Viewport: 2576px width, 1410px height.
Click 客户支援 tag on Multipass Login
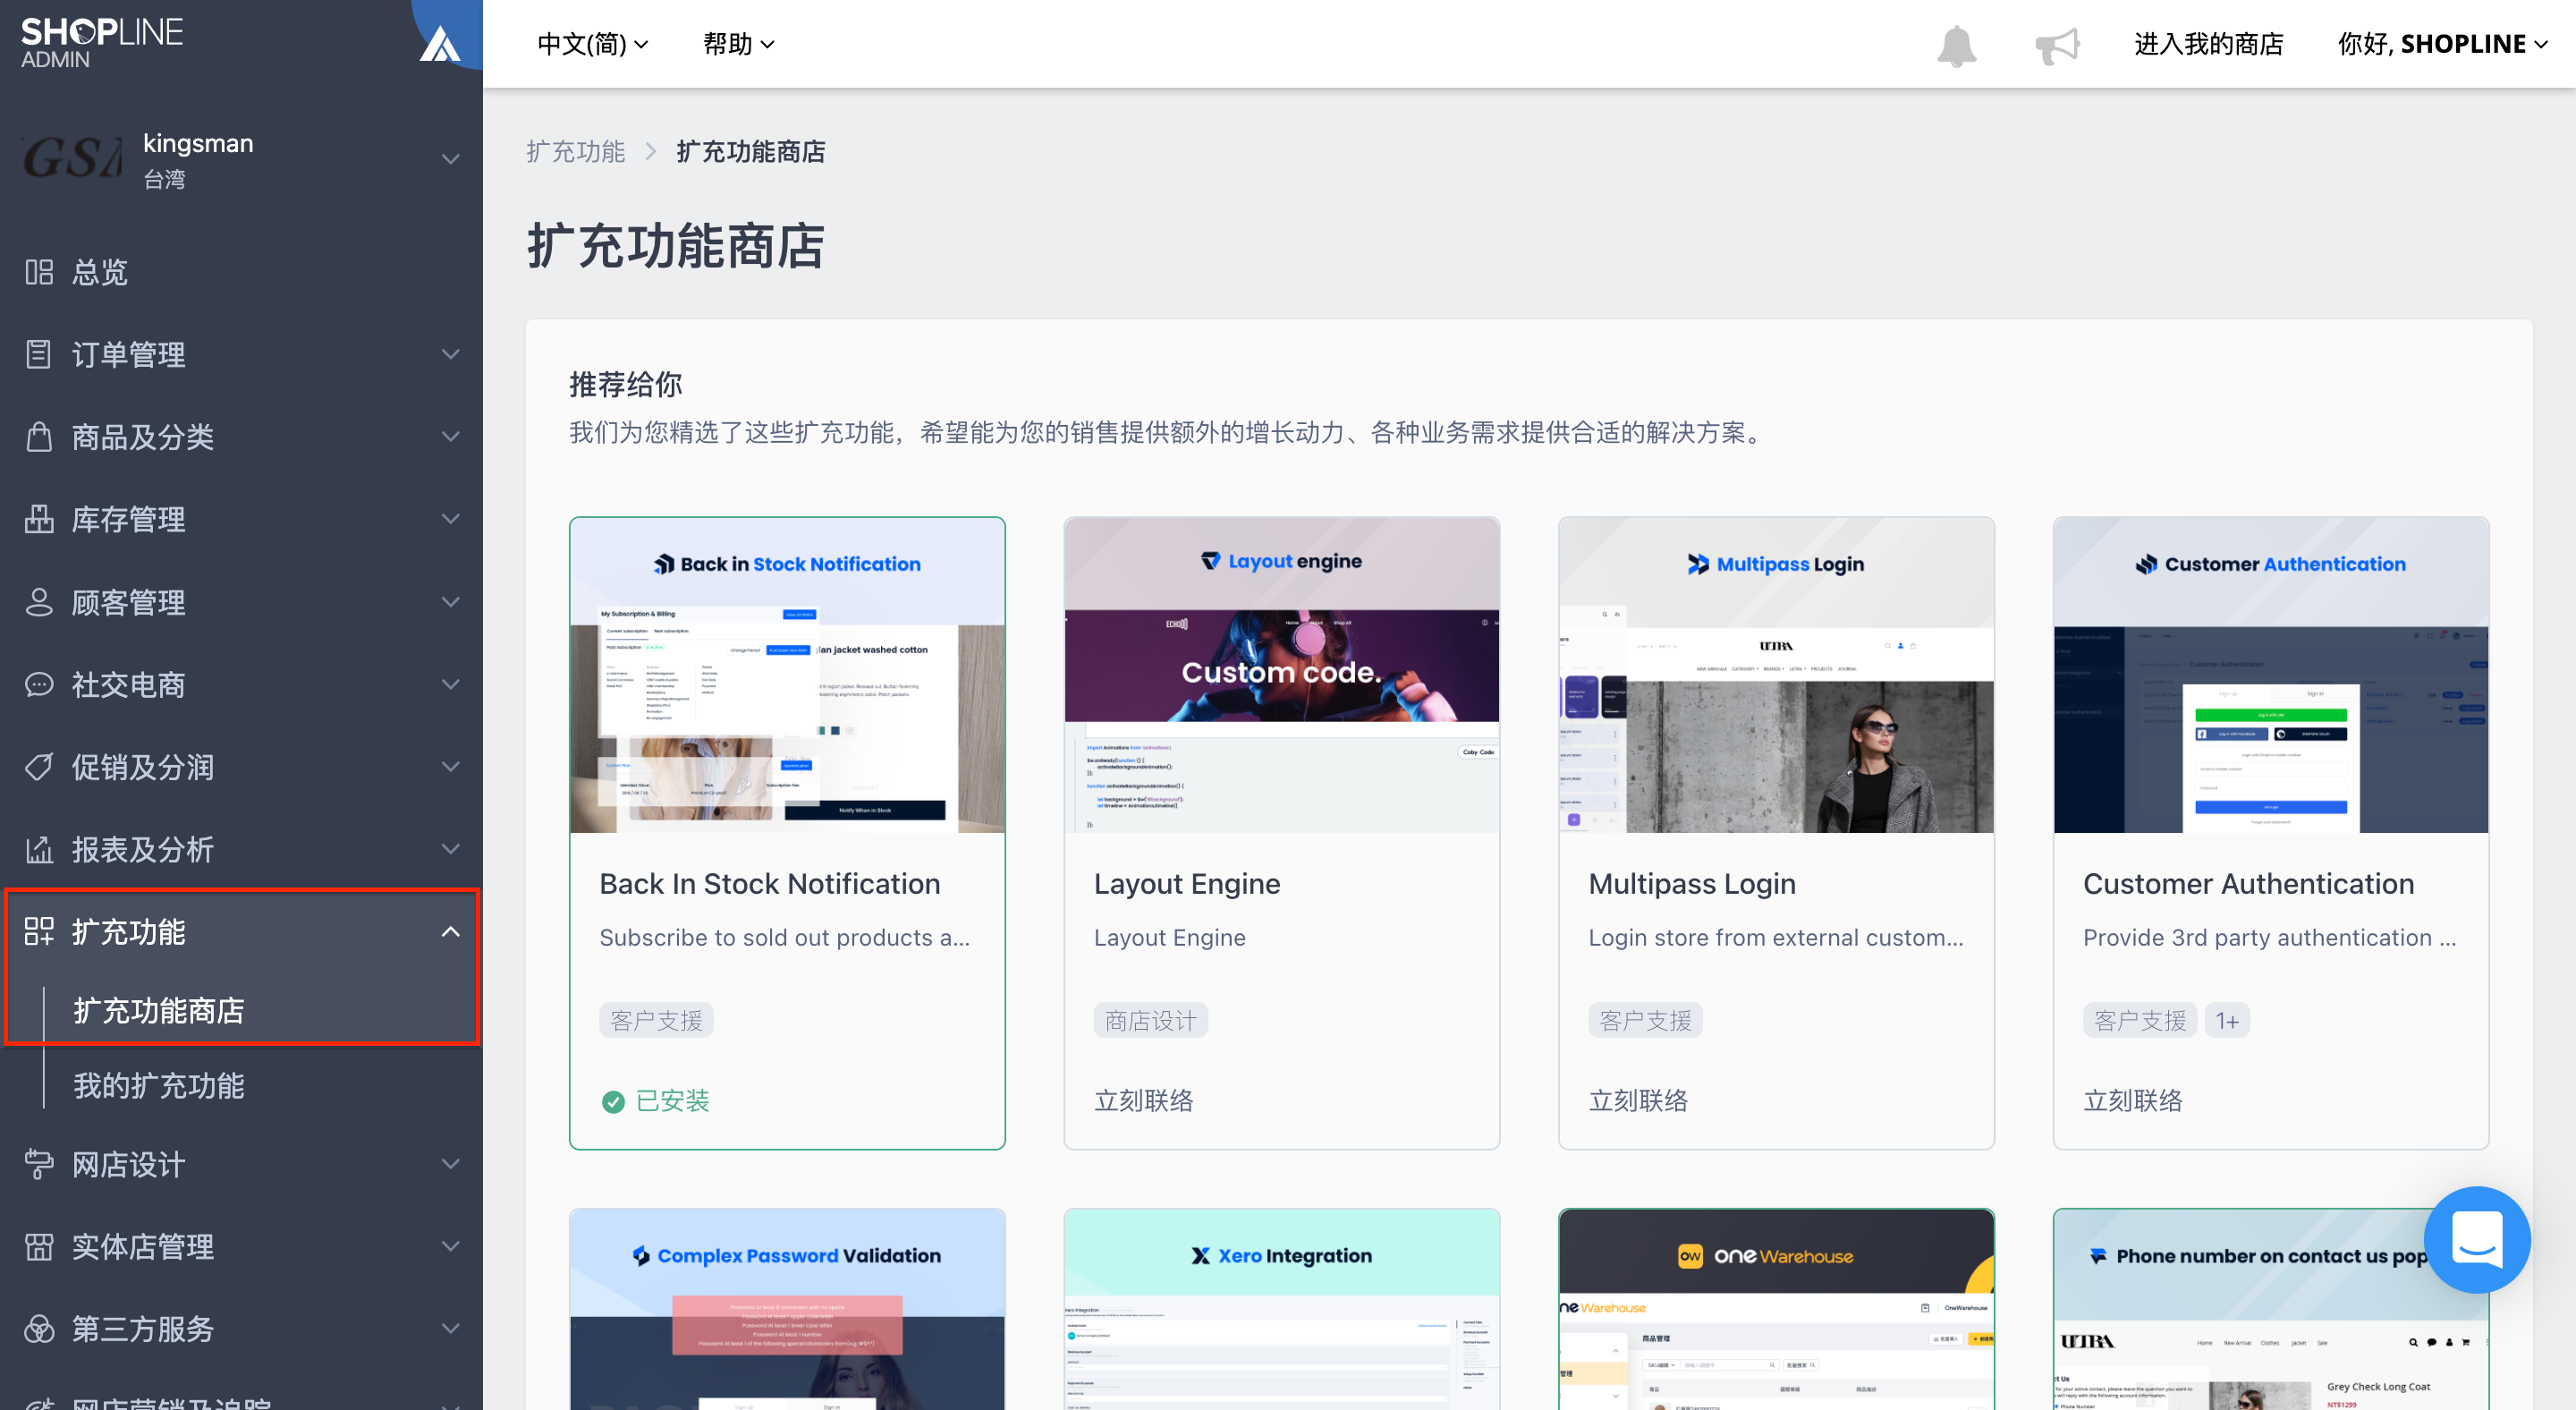click(1645, 1020)
